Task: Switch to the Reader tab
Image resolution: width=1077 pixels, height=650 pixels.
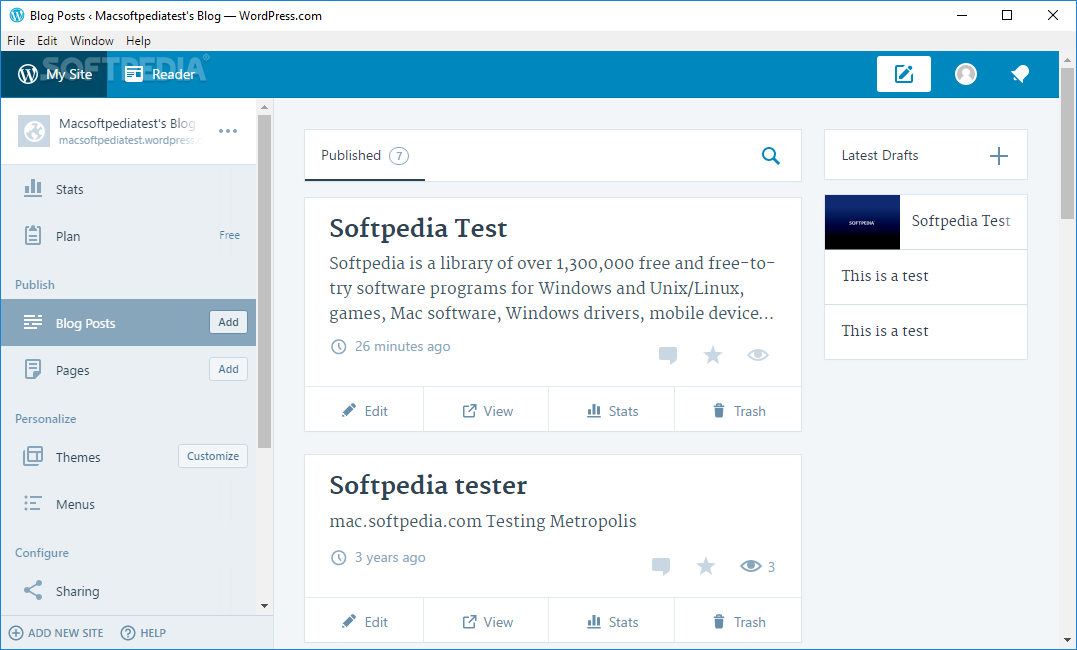Action: pos(160,74)
